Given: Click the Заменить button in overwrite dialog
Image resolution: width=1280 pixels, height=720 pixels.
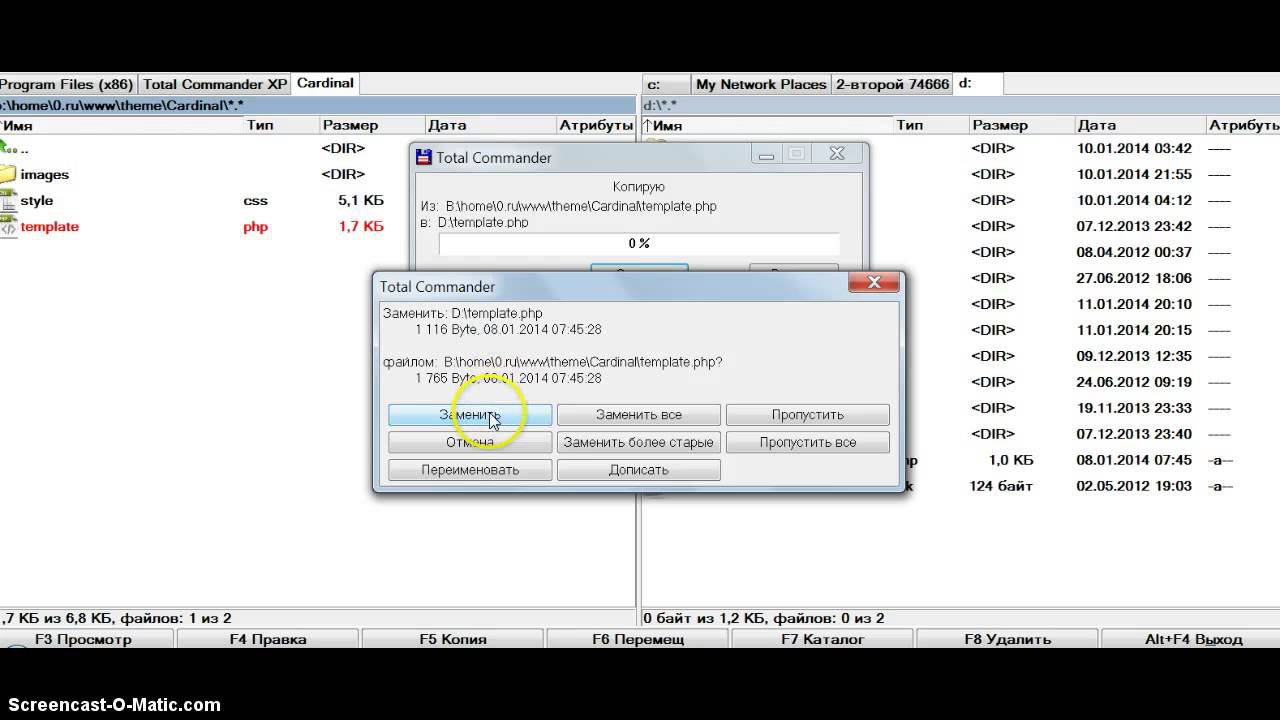Looking at the screenshot, I should coord(470,414).
